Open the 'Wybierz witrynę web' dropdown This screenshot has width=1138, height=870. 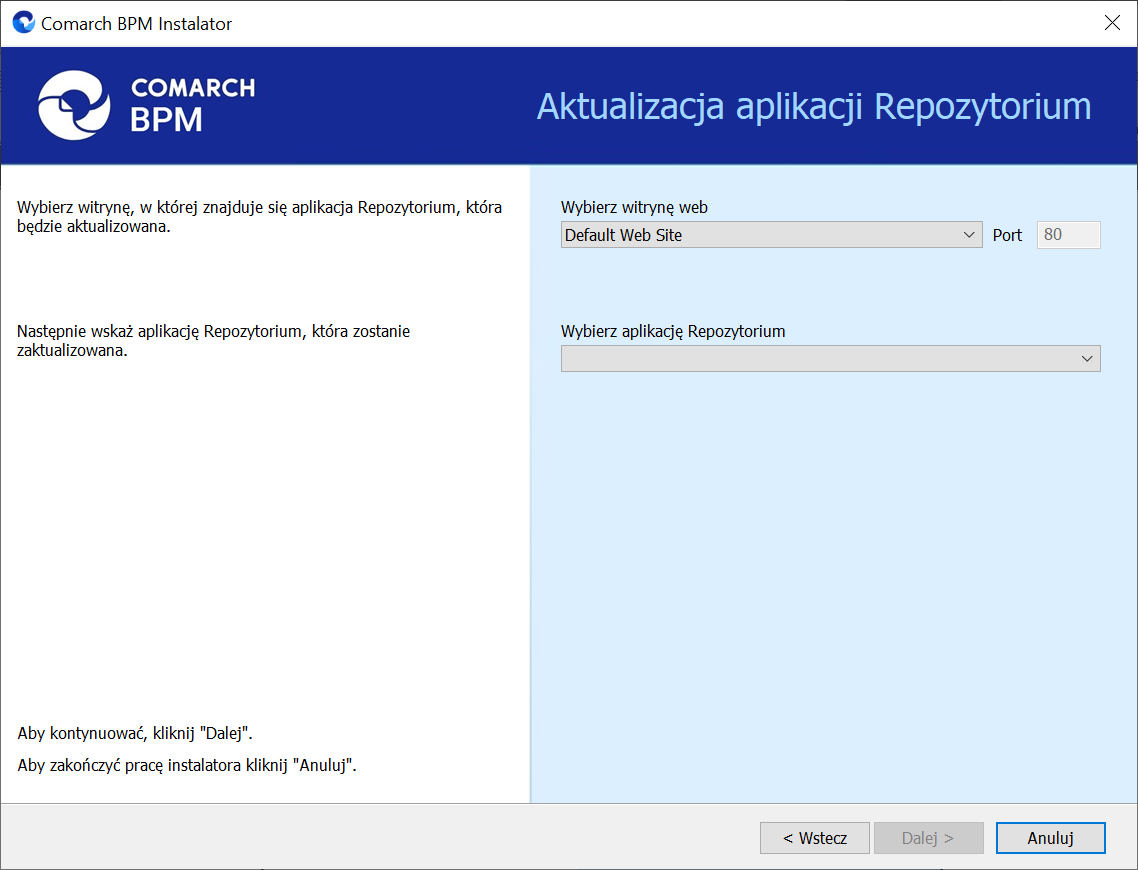pos(771,235)
